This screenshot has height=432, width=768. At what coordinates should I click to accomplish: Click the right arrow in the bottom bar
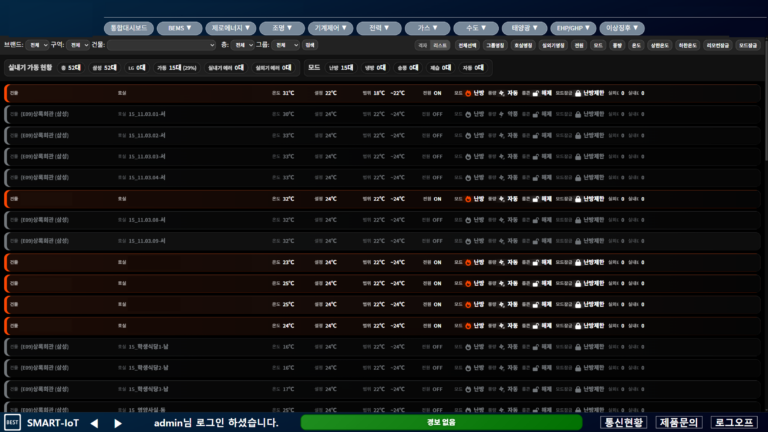pyautogui.click(x=118, y=423)
